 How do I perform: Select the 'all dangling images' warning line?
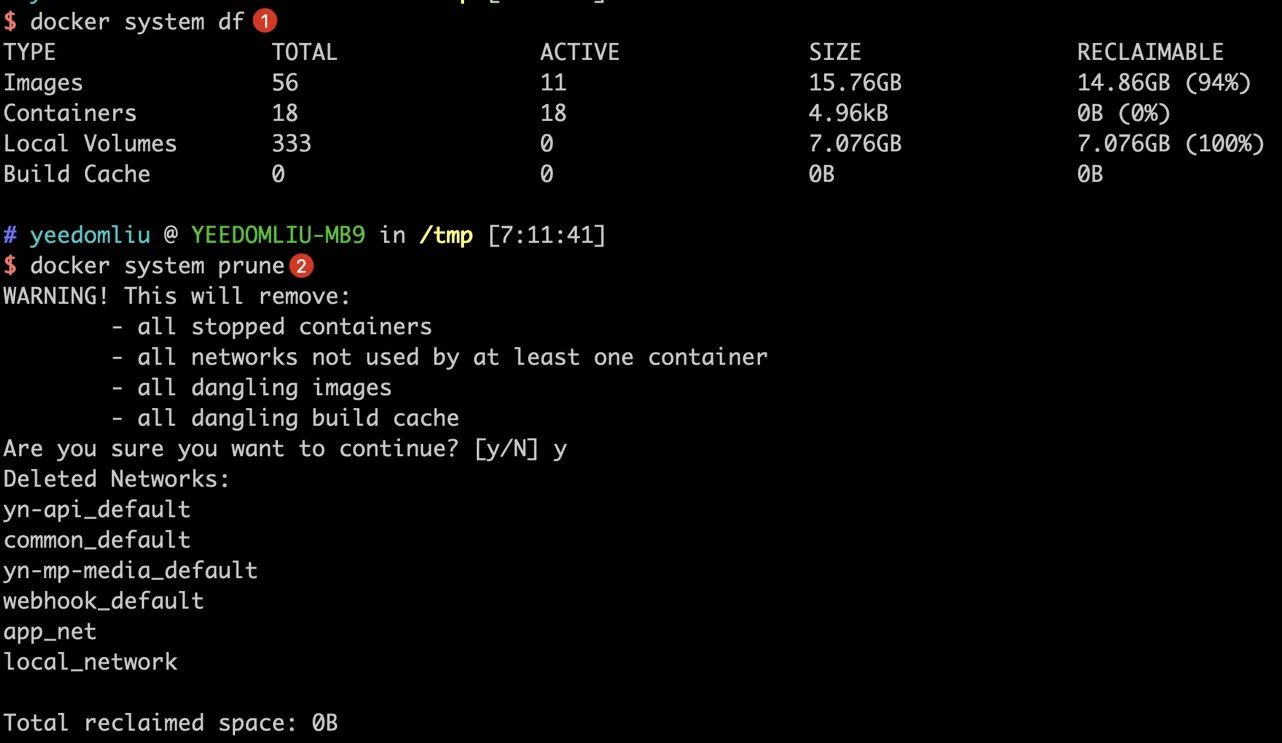pyautogui.click(x=251, y=387)
